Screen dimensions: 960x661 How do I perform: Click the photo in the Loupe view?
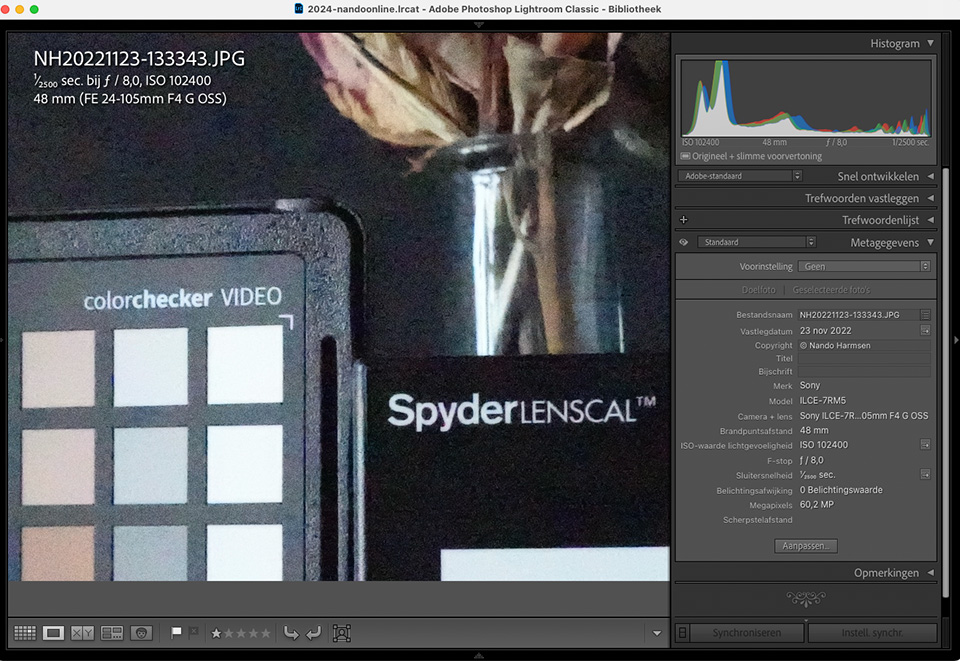click(339, 306)
